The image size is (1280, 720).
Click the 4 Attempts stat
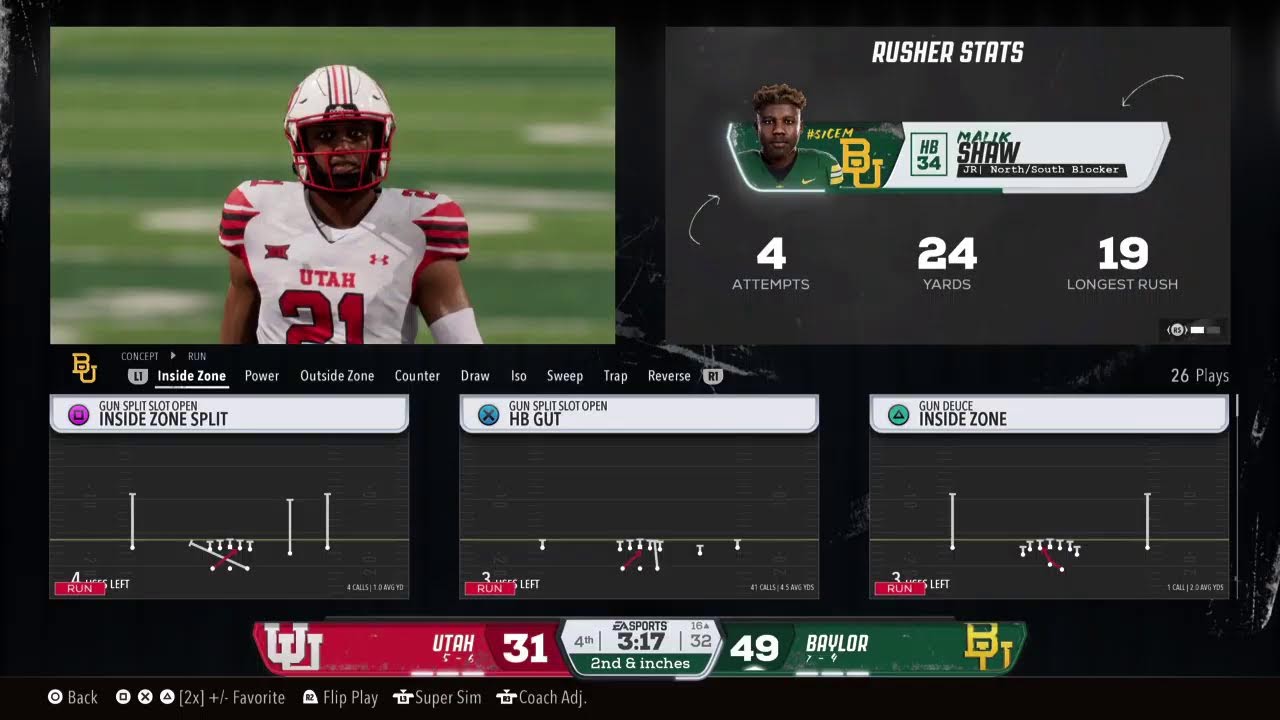tap(770, 264)
